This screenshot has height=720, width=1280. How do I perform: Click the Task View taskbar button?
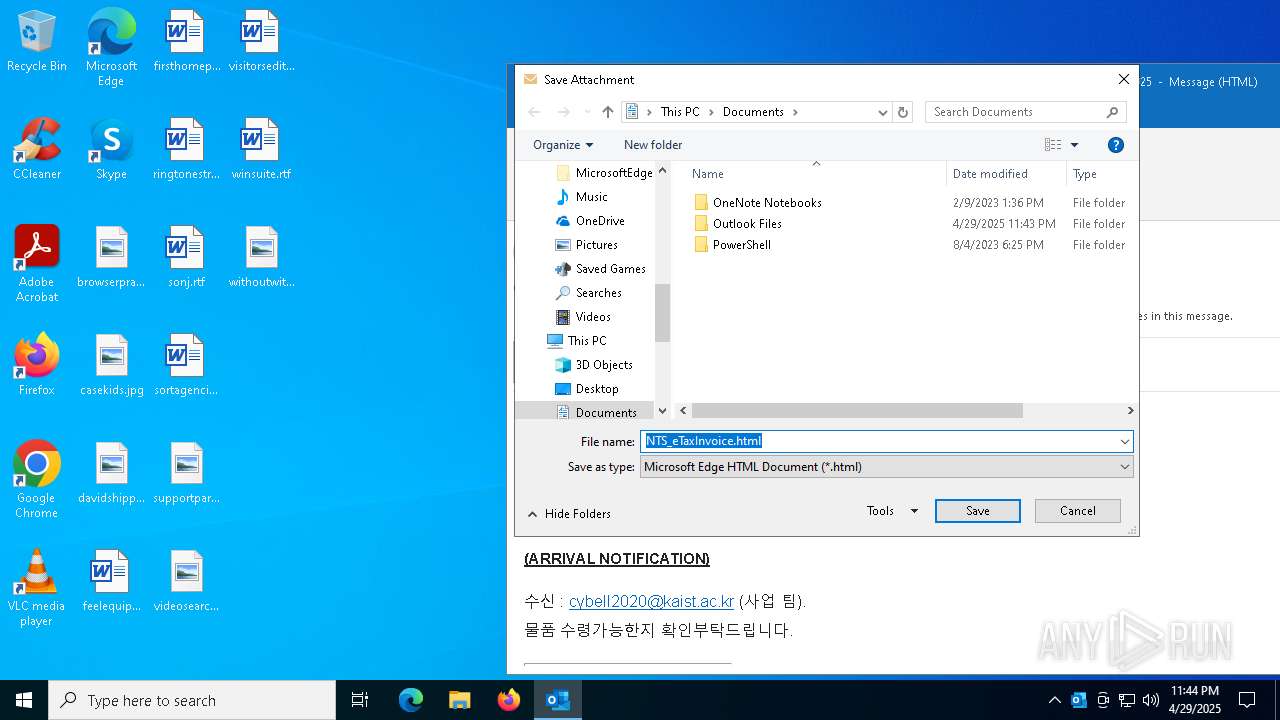(360, 700)
